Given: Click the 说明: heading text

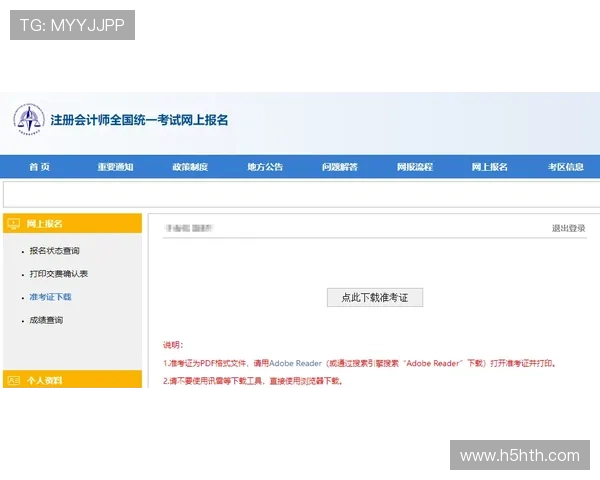Looking at the screenshot, I should [173, 345].
